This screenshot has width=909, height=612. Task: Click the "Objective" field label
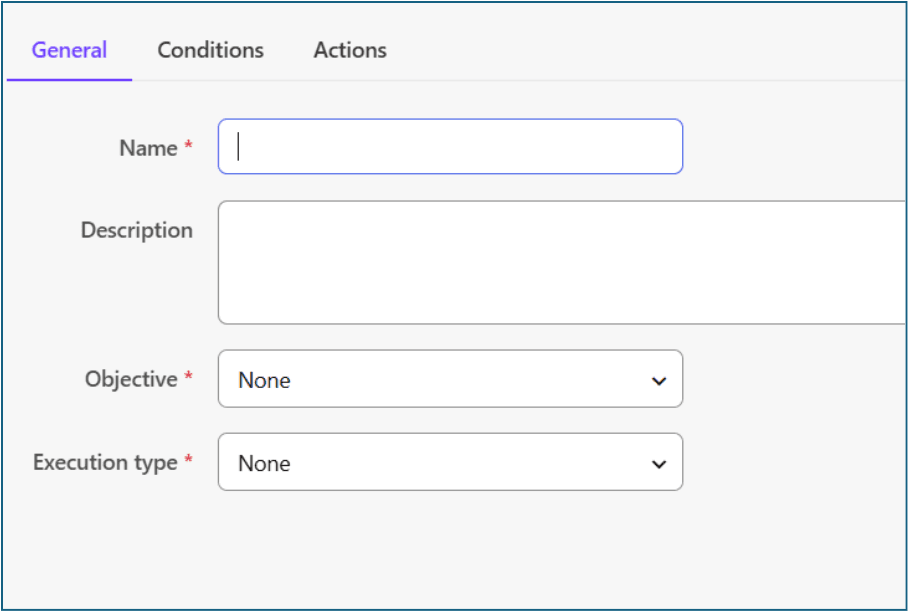[x=131, y=379]
